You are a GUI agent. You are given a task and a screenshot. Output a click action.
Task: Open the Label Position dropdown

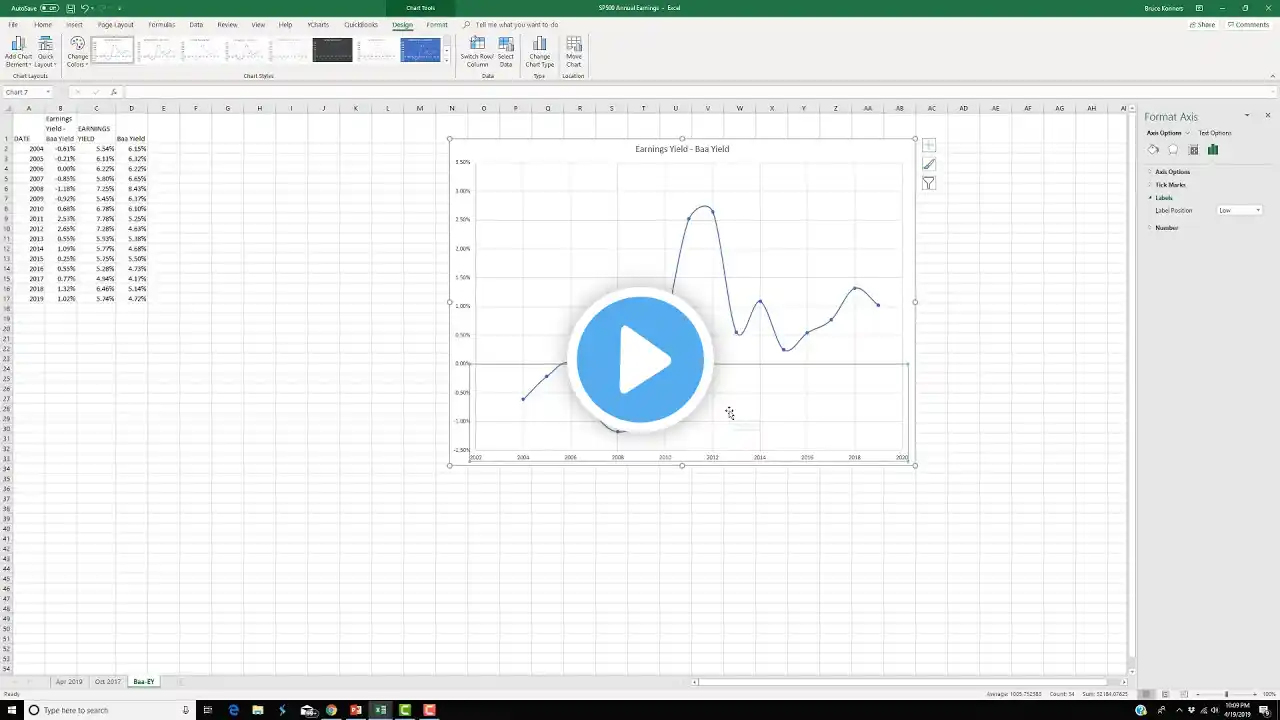coord(1240,210)
